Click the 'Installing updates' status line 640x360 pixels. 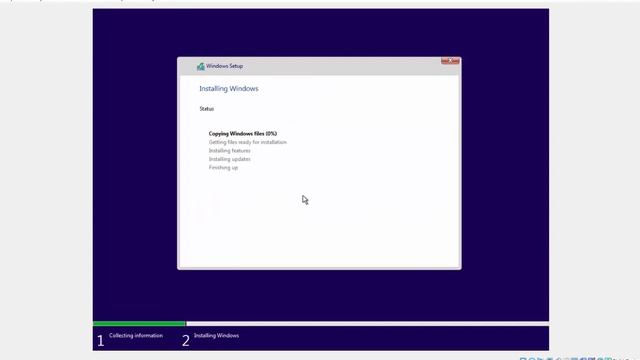click(229, 159)
